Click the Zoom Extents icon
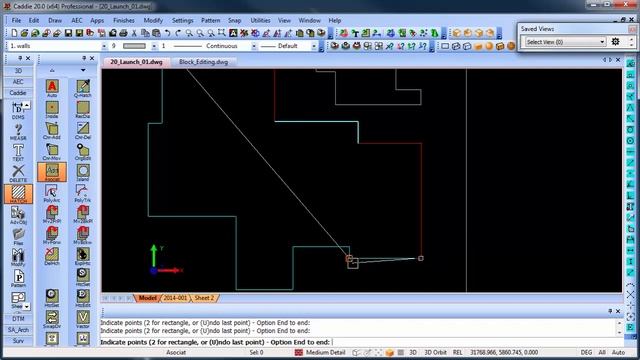 [222, 33]
